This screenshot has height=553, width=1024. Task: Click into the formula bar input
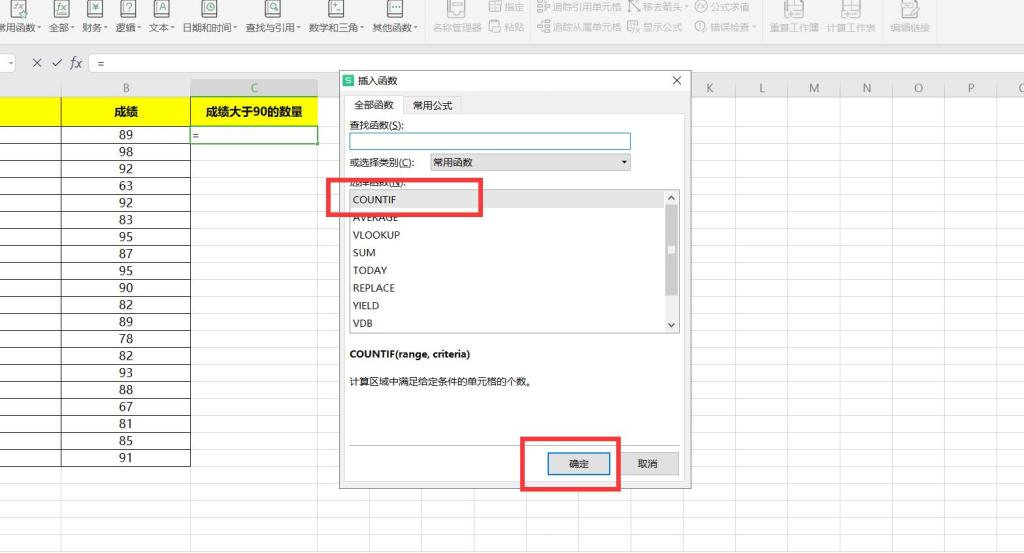tap(555, 63)
